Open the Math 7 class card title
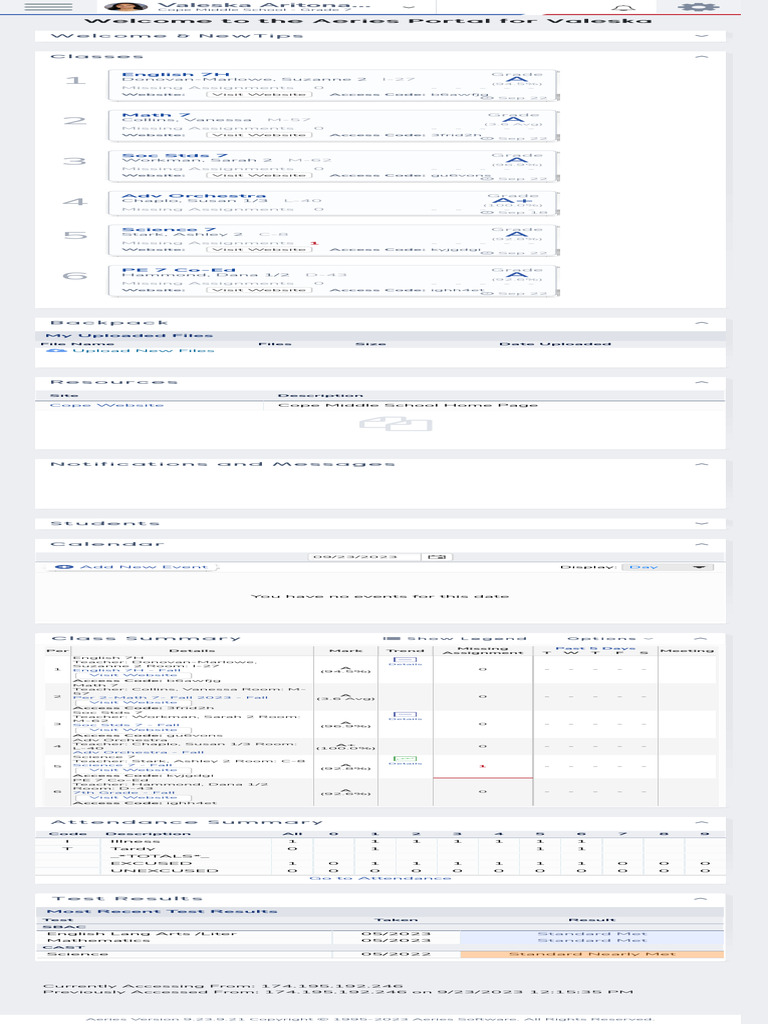Image resolution: width=768 pixels, height=1024 pixels. tap(156, 115)
